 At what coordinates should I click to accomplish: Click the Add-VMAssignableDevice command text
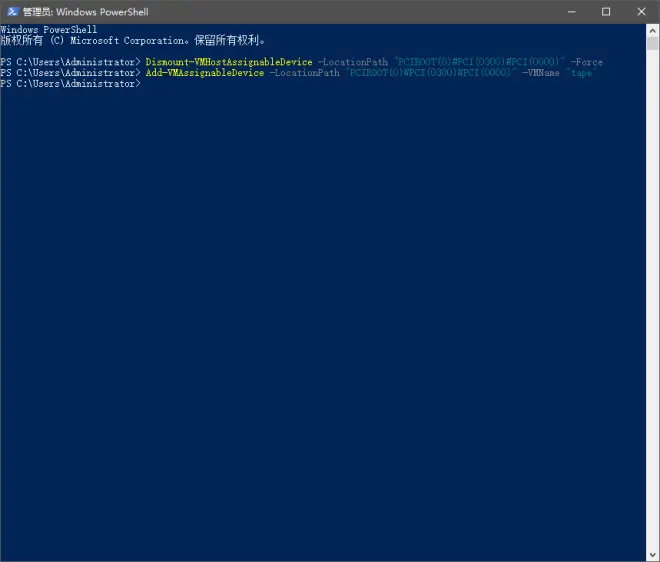point(205,73)
